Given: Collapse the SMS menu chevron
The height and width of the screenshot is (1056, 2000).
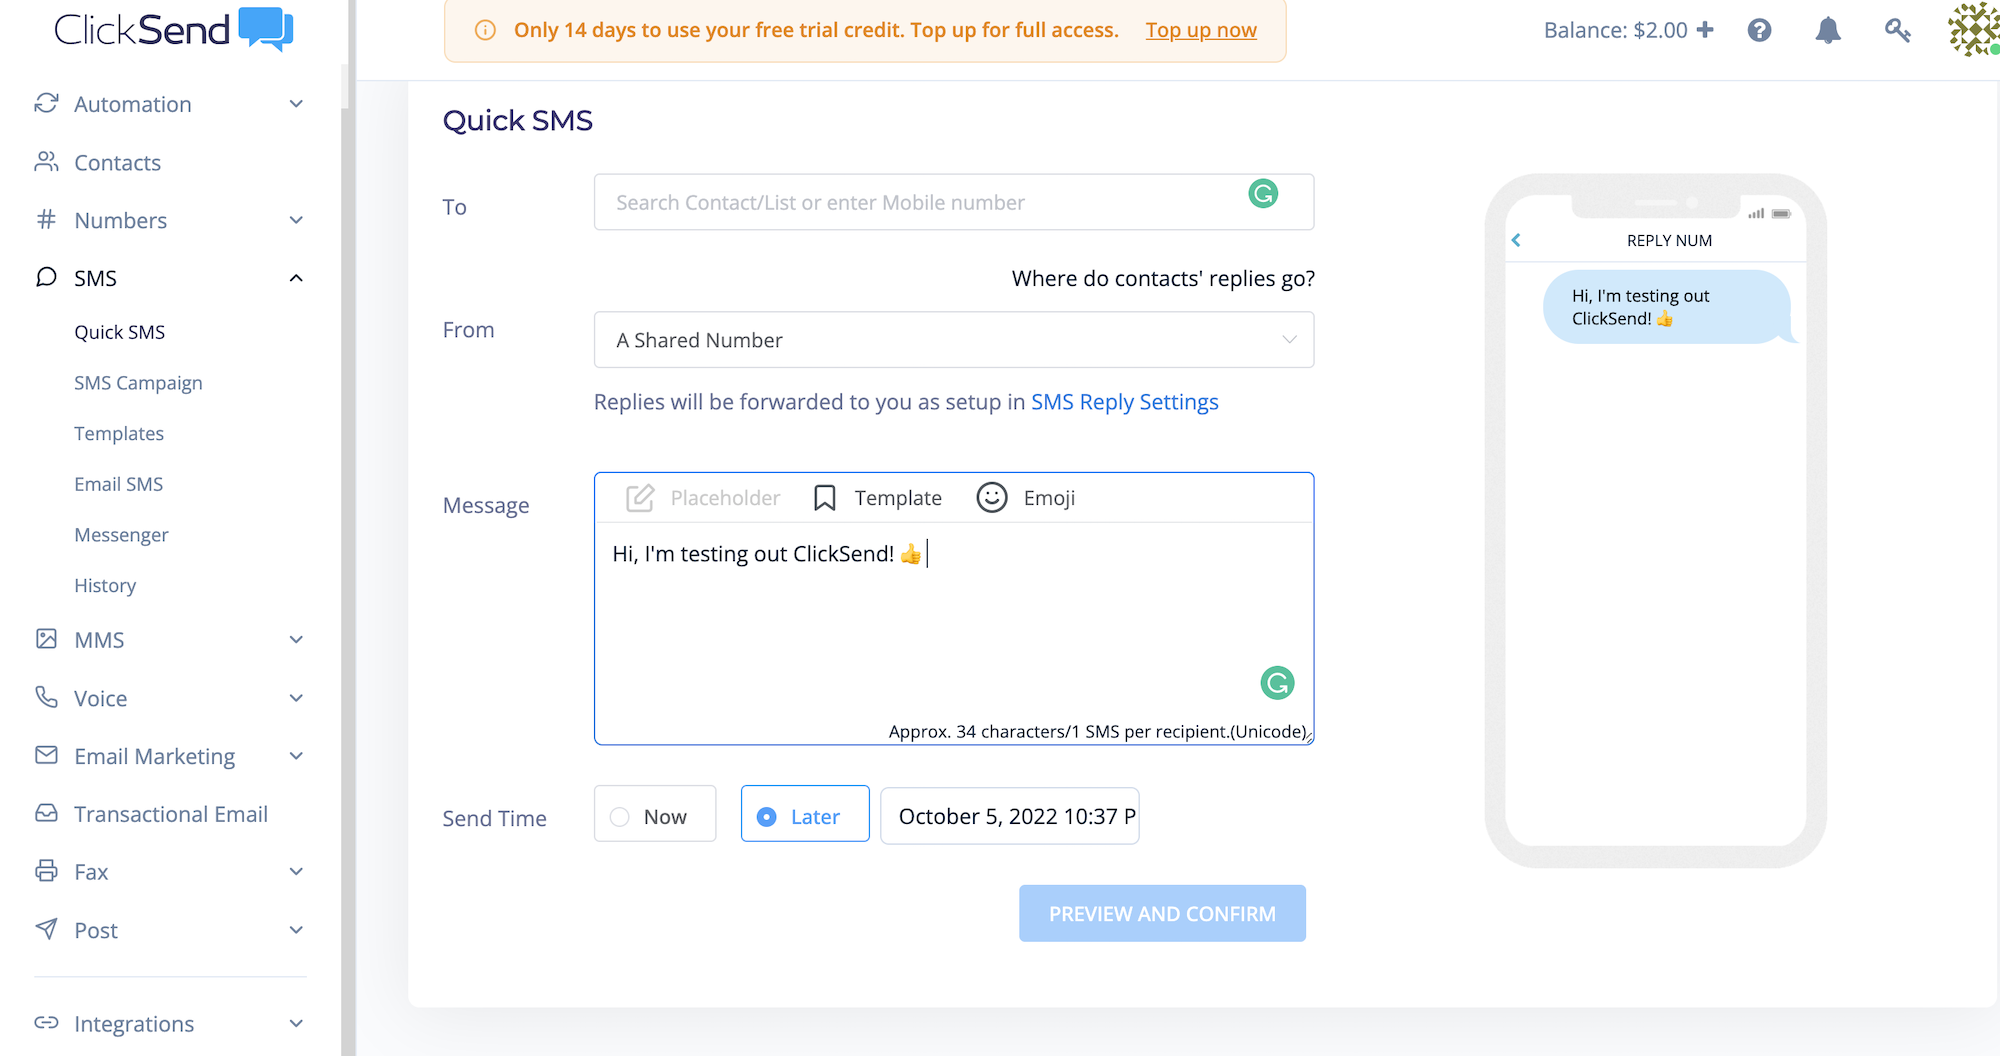Looking at the screenshot, I should pos(296,278).
